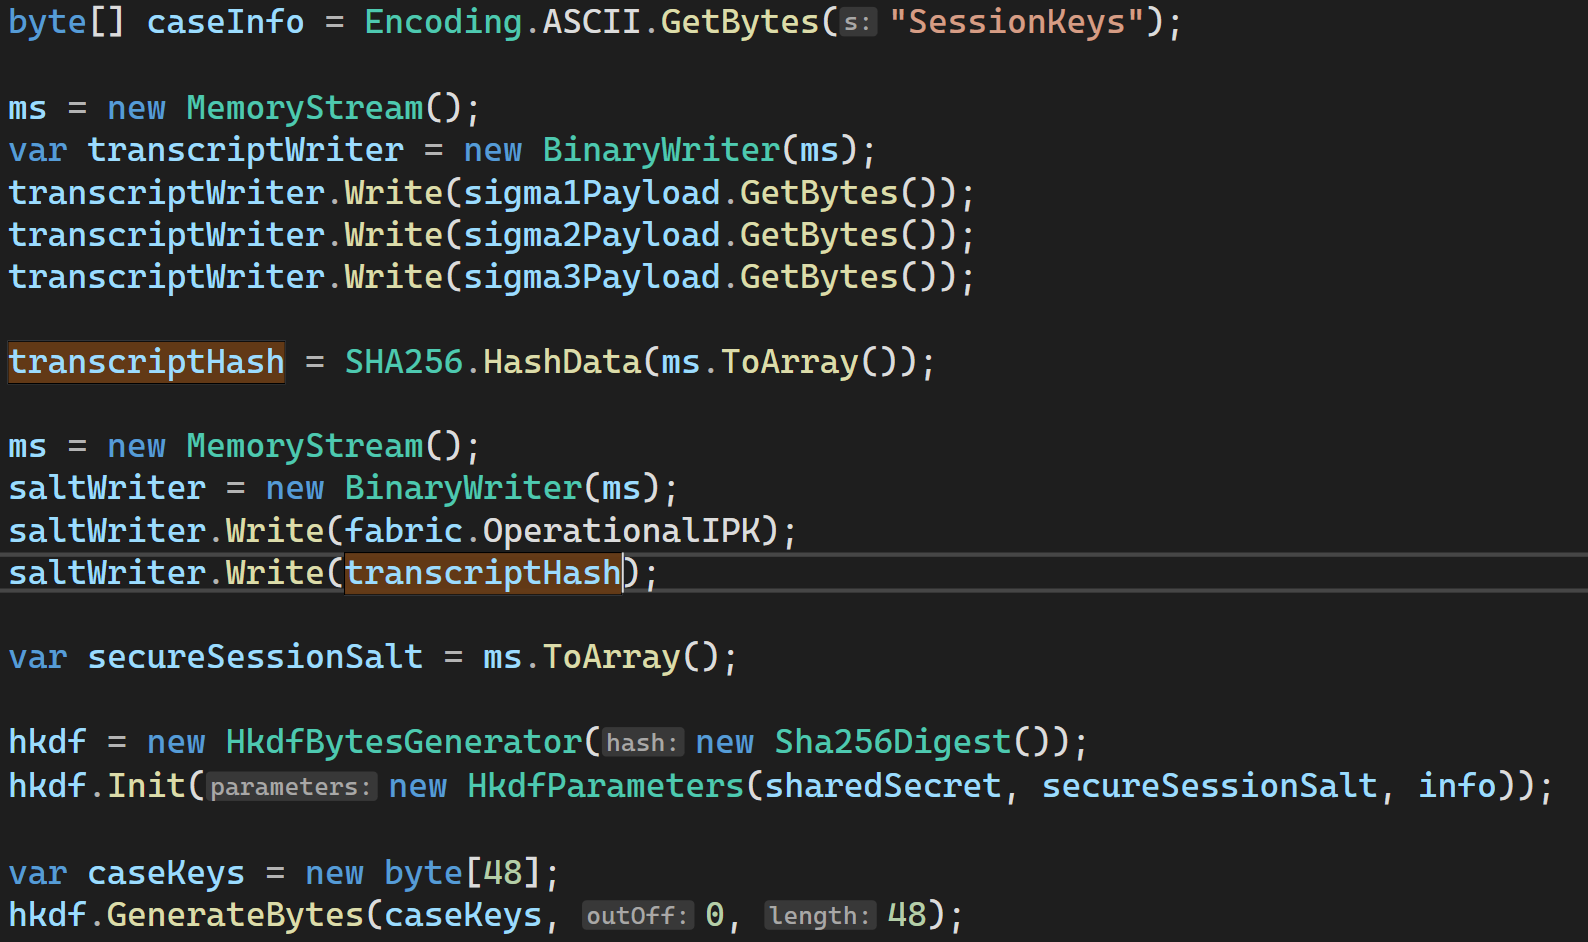Click the OperationalIPK property
This screenshot has width=1588, height=942.
[x=621, y=531]
